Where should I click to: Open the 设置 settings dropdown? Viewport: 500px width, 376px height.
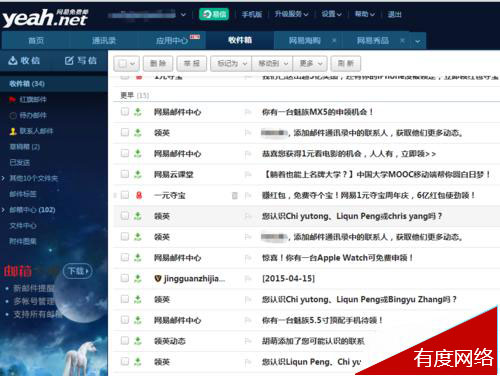click(331, 14)
